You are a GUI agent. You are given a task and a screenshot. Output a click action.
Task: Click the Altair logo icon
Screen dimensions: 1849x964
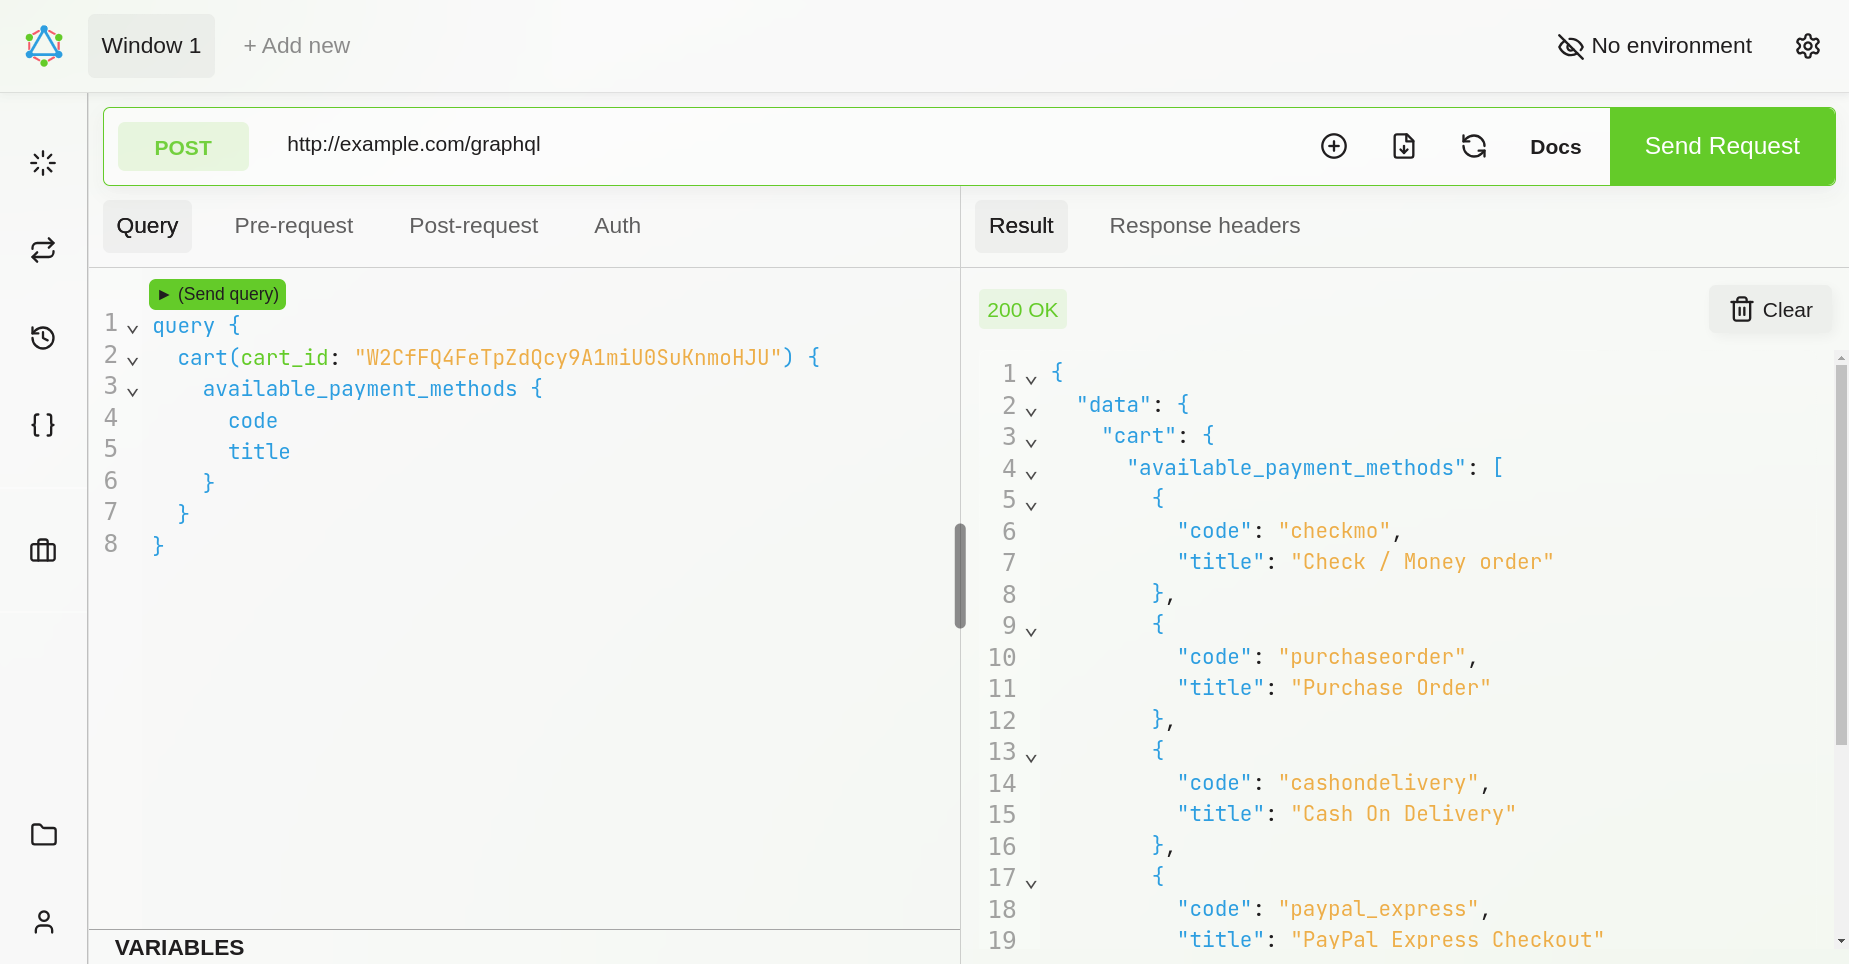(x=44, y=46)
